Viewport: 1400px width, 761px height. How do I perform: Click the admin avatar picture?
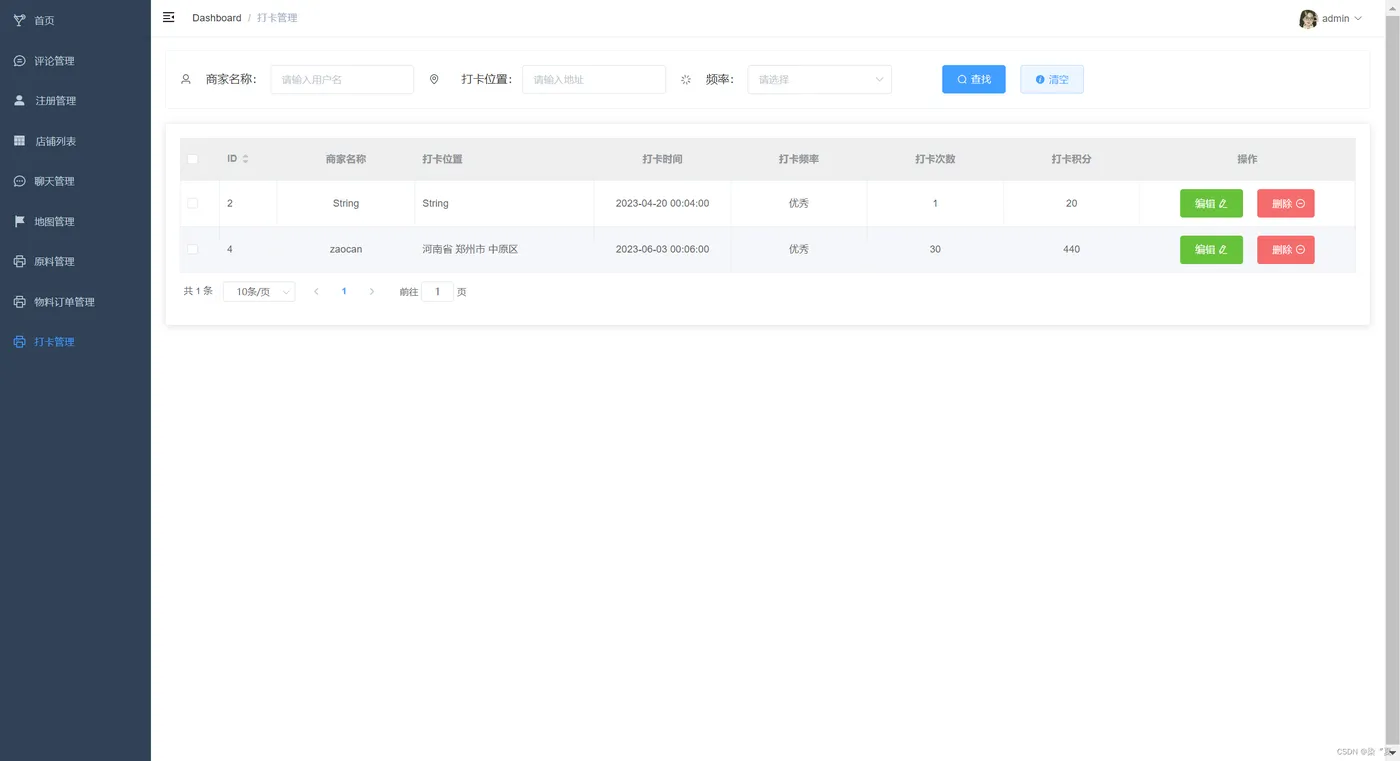click(x=1308, y=19)
